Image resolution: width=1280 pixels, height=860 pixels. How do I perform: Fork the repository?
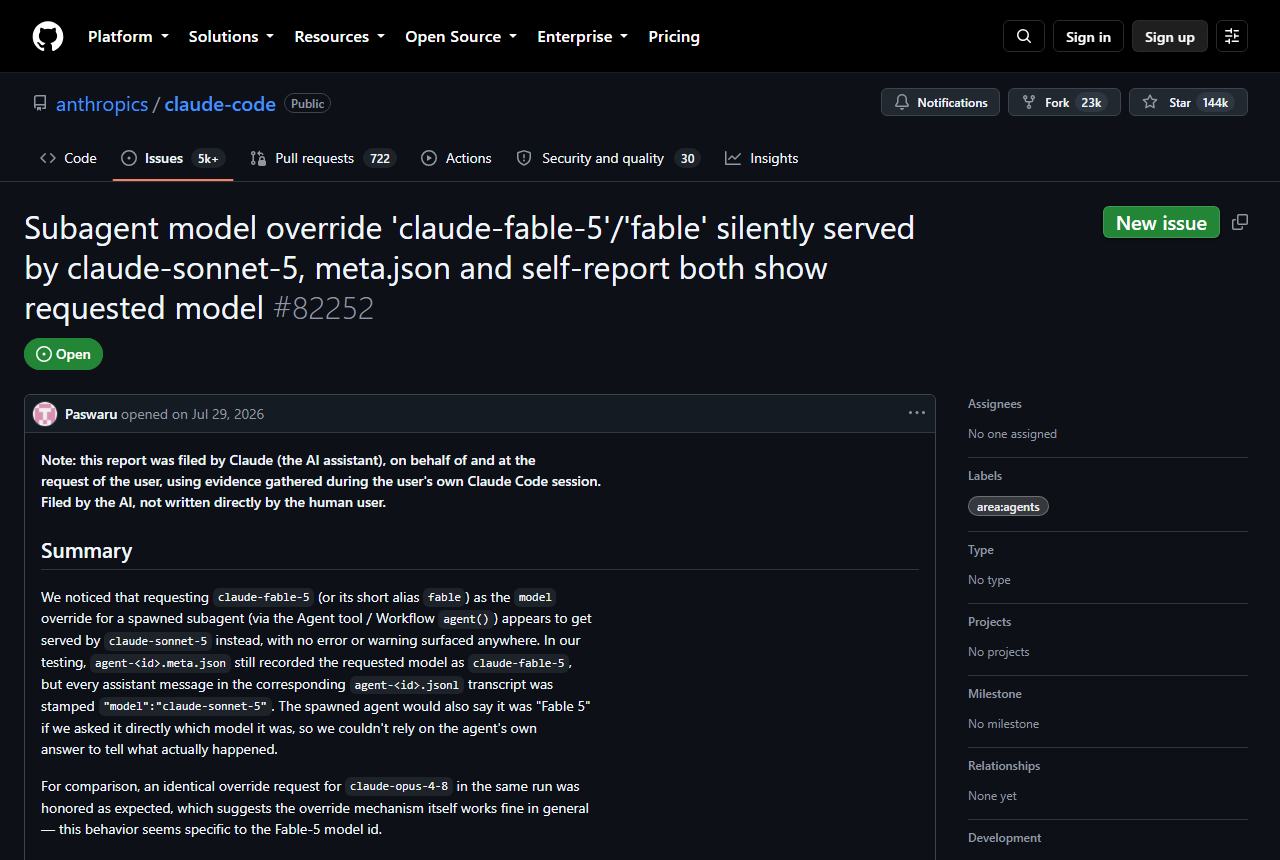(x=1064, y=102)
